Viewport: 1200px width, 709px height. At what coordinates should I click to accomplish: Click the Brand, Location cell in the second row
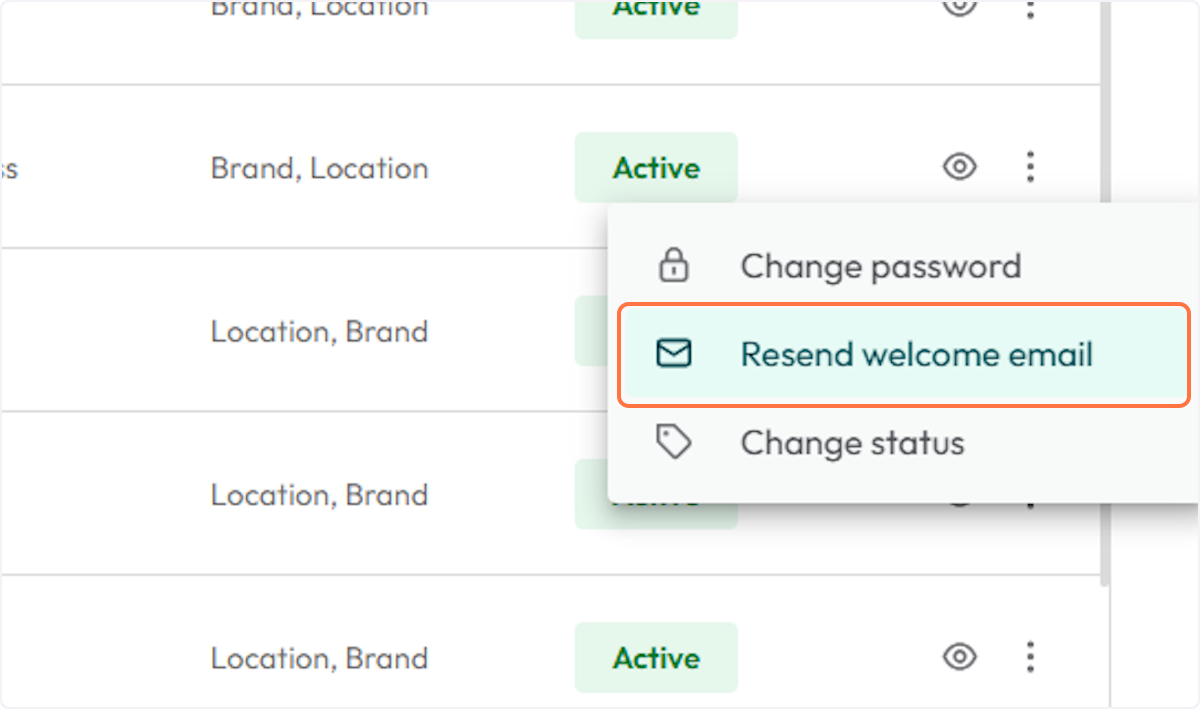(x=319, y=167)
